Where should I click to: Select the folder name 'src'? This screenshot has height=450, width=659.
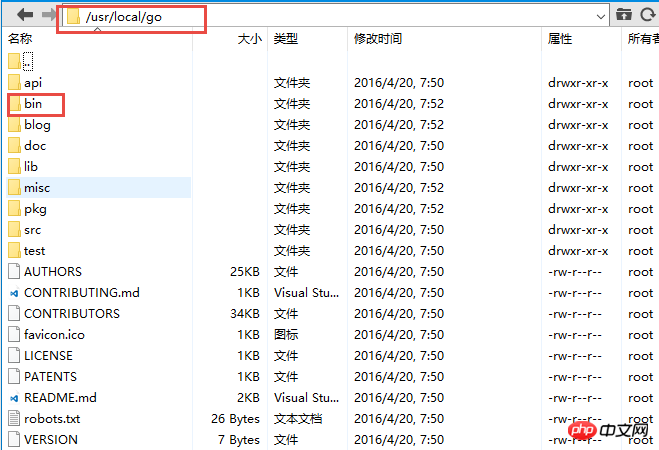tap(32, 230)
